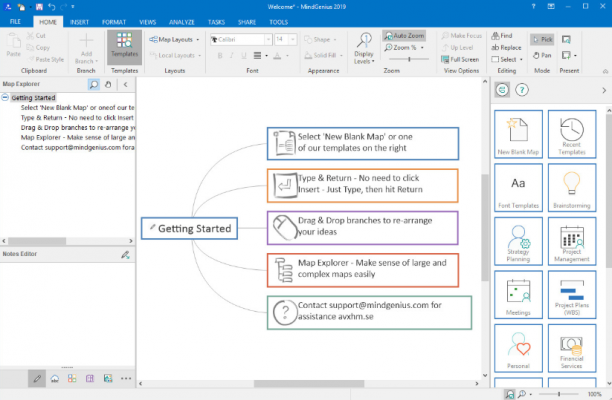Select the Strategy Planning template
This screenshot has height=400, width=612.
[518, 241]
